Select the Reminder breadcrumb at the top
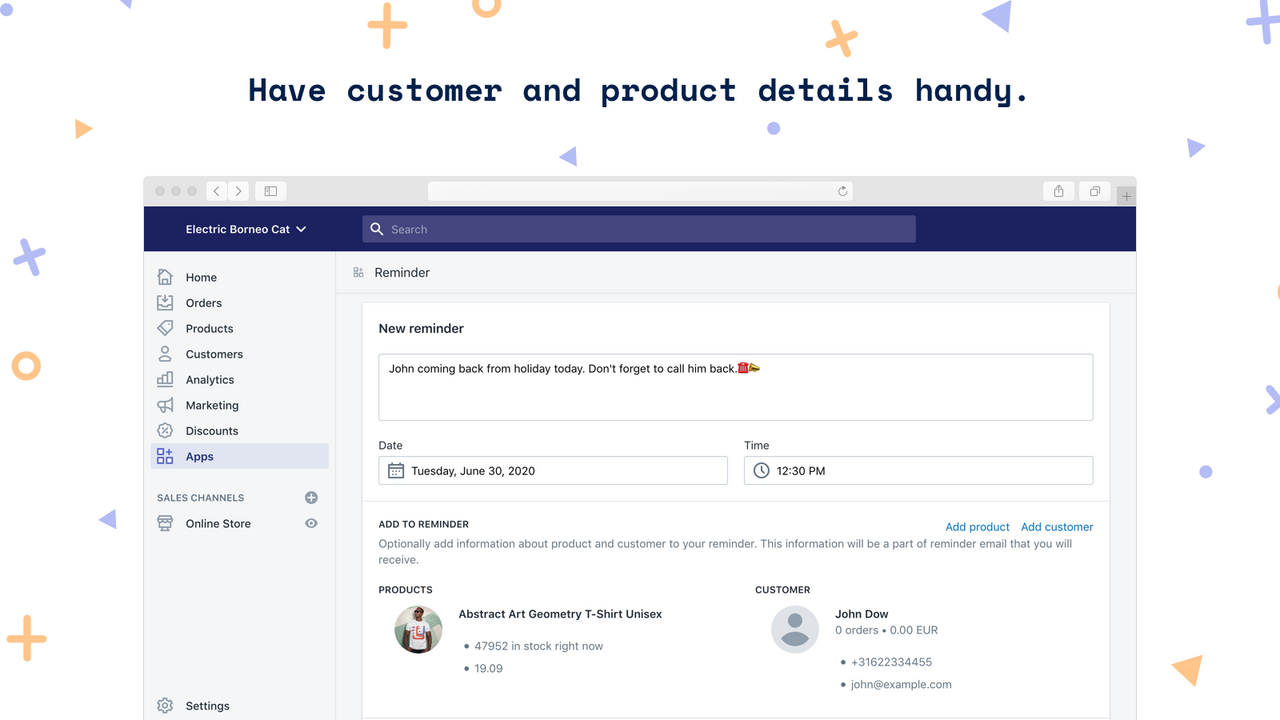Viewport: 1280px width, 720px height. click(402, 272)
